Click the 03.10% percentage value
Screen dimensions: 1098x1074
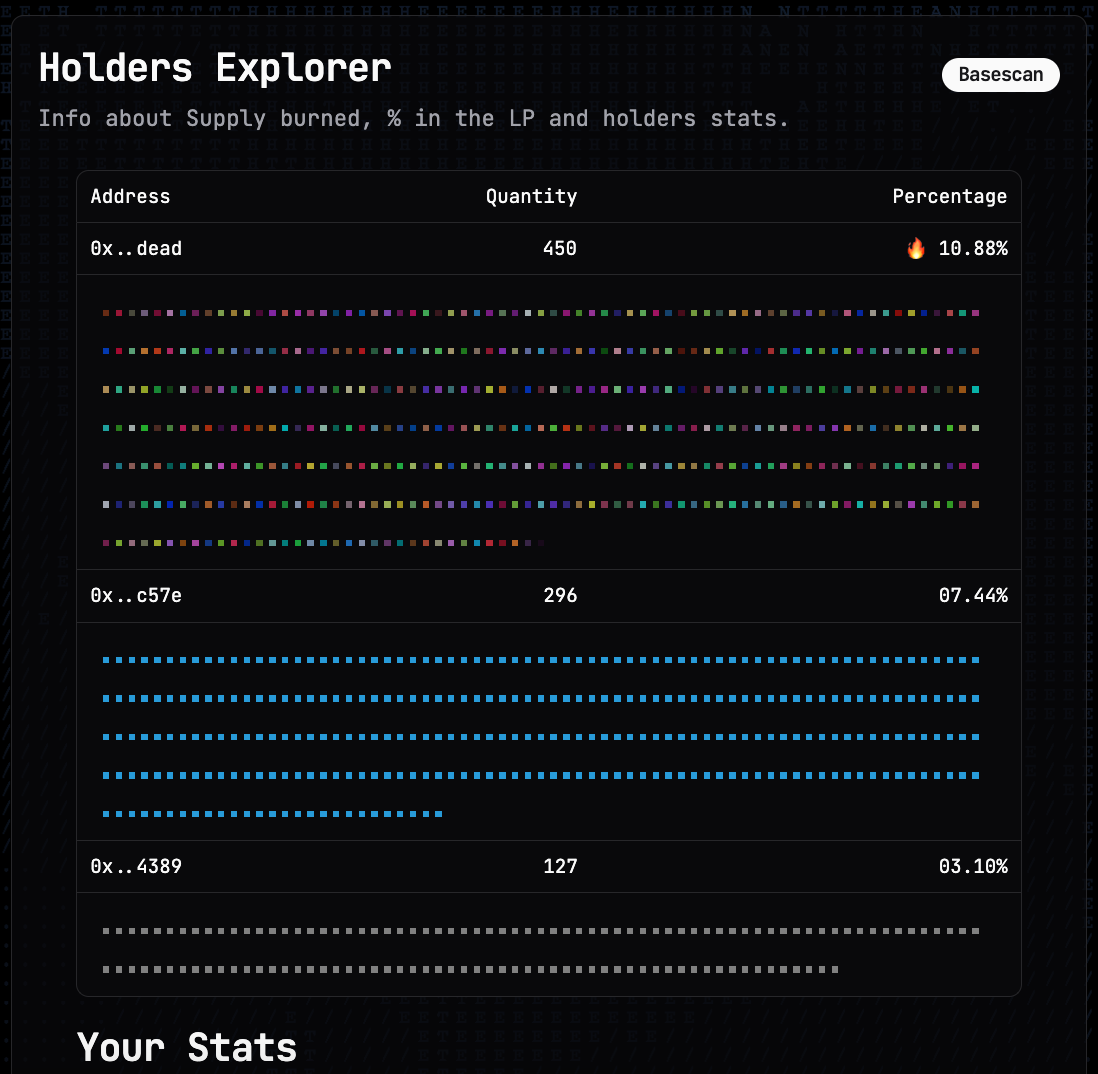click(972, 866)
